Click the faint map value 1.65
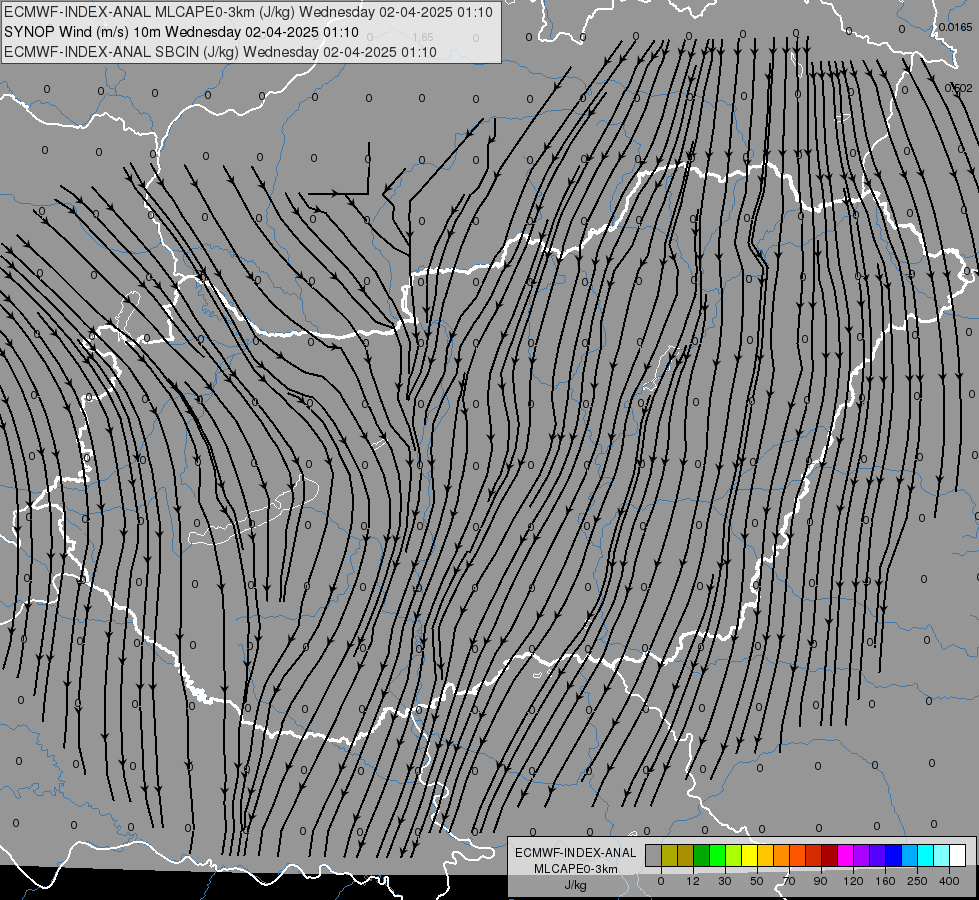 point(423,37)
